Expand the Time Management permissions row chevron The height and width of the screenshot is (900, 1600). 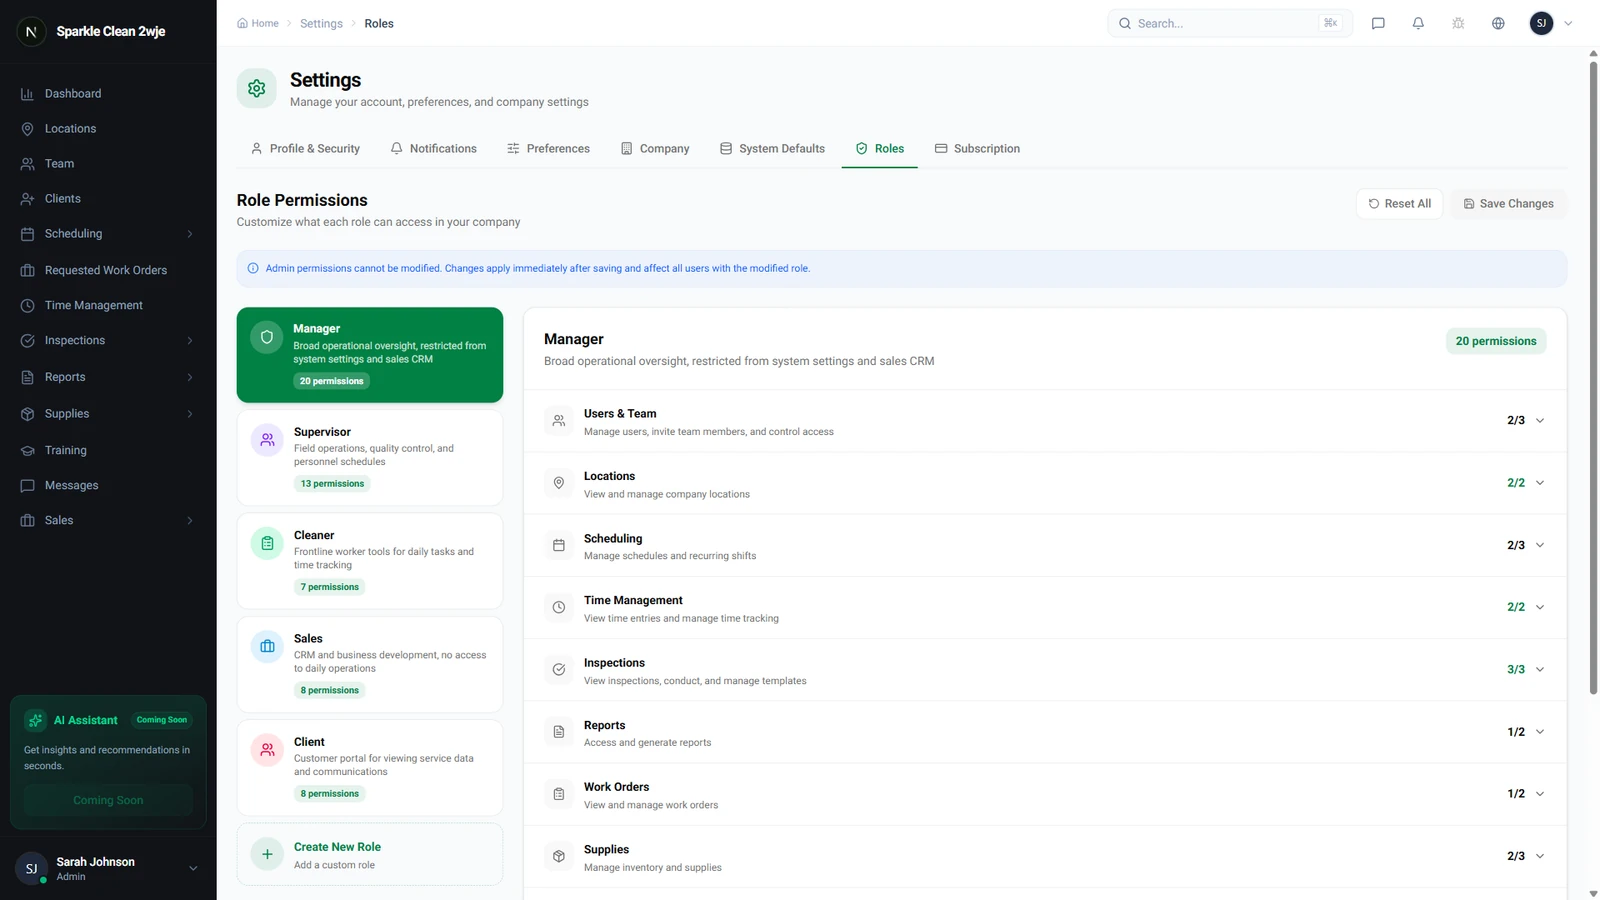click(1540, 608)
